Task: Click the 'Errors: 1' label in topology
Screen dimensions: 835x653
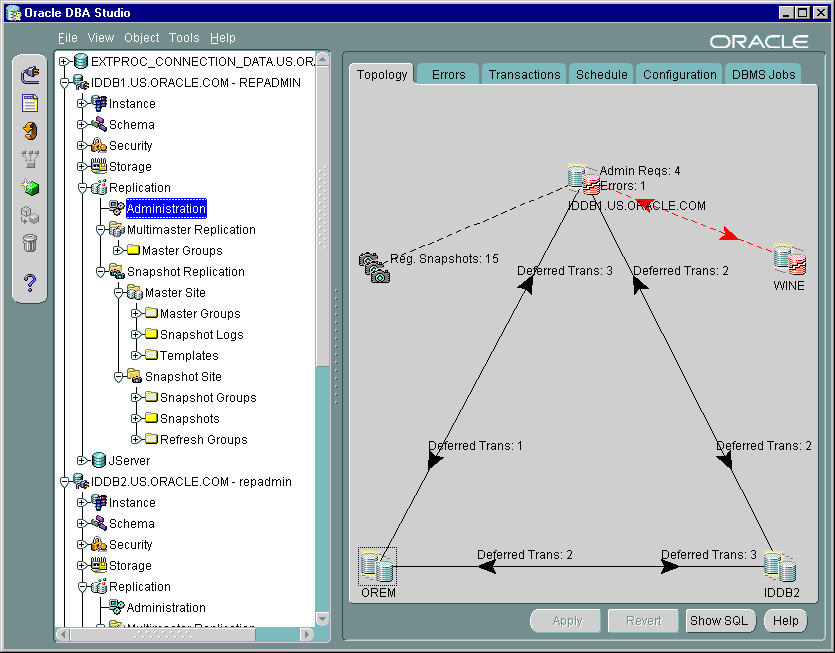Action: (x=623, y=186)
